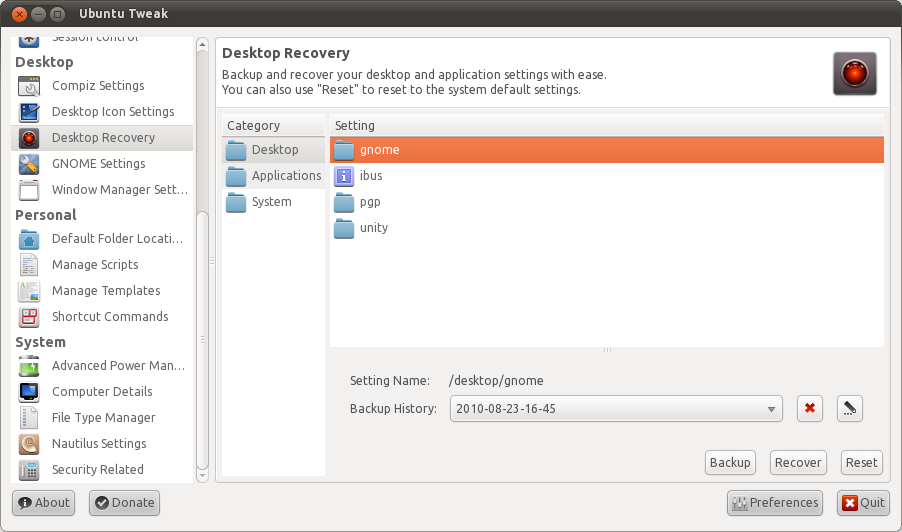Delete the selected backup with red X
902x532 pixels.
[x=810, y=408]
